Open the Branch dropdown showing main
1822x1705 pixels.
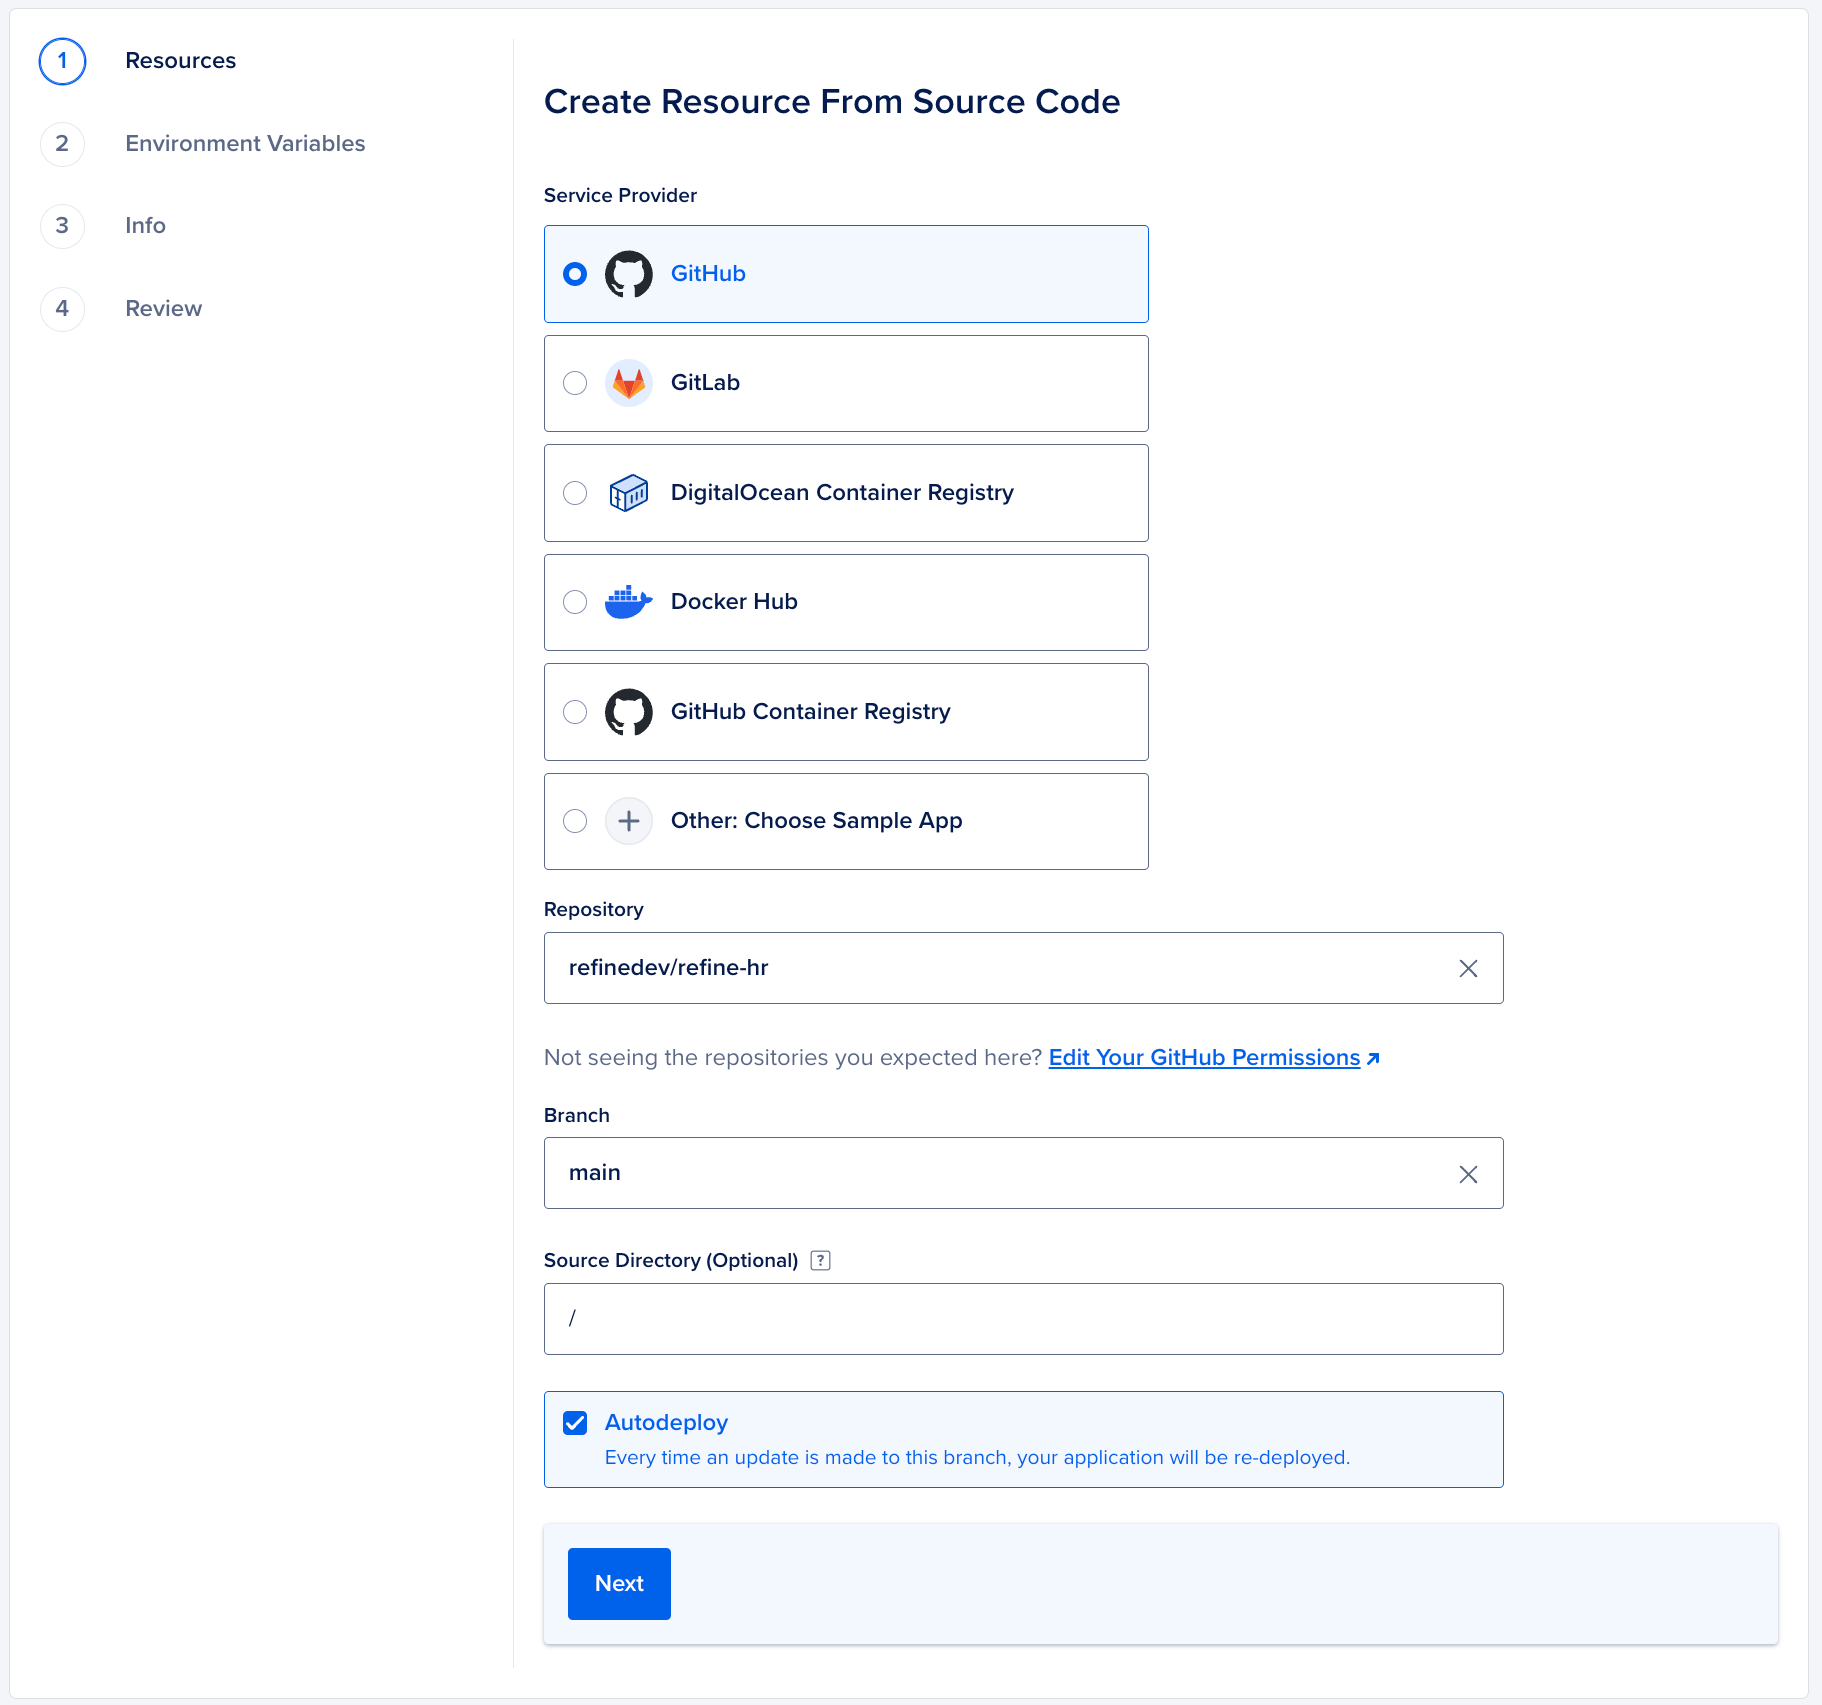coord(1023,1173)
